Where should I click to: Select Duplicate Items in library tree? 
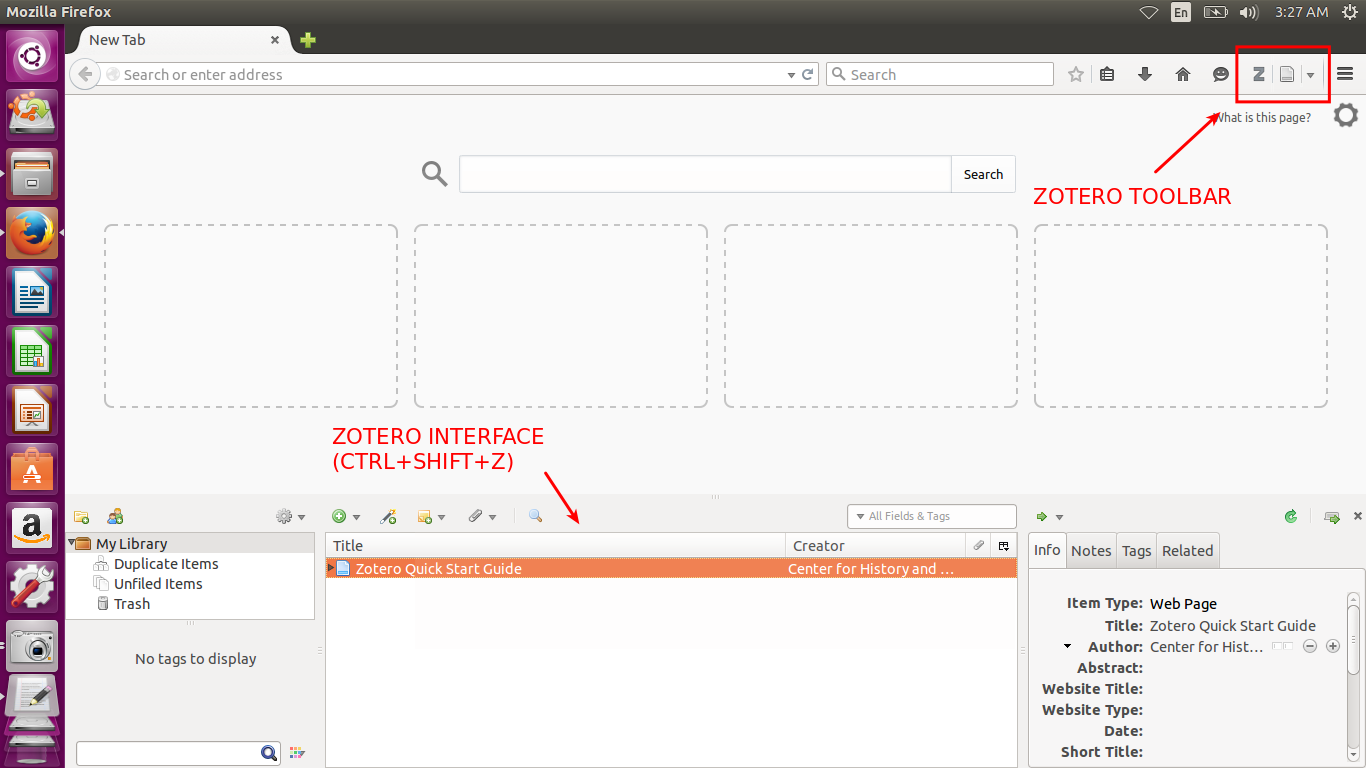166,564
